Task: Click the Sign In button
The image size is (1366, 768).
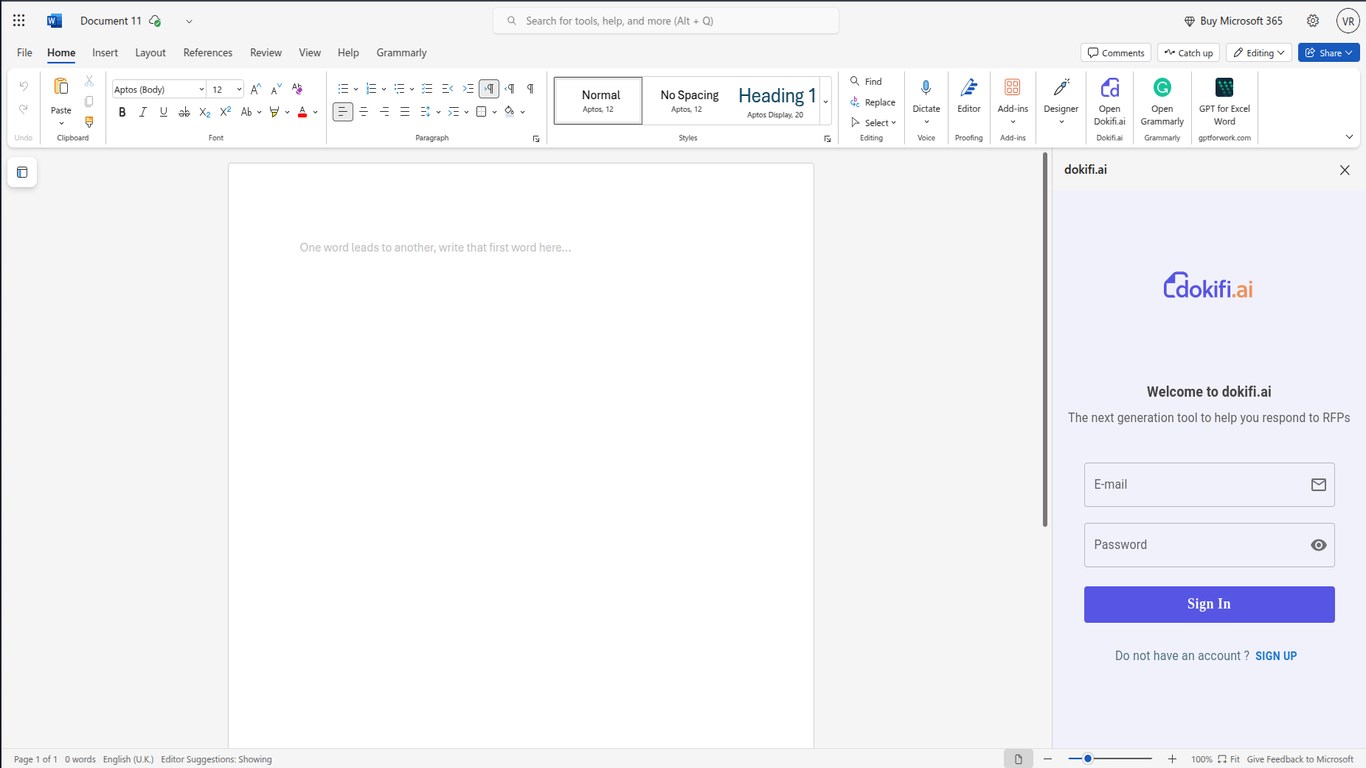Action: click(1209, 604)
